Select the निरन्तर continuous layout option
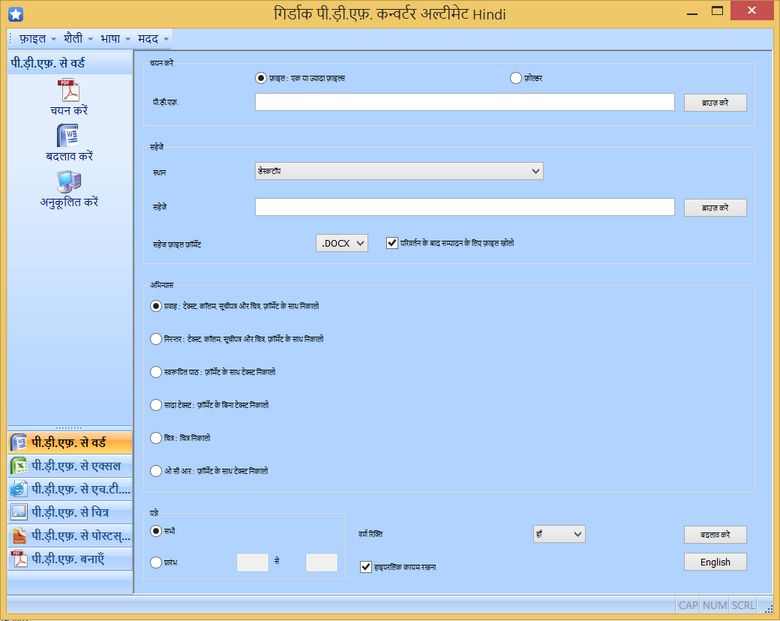The height and width of the screenshot is (621, 780). (156, 339)
